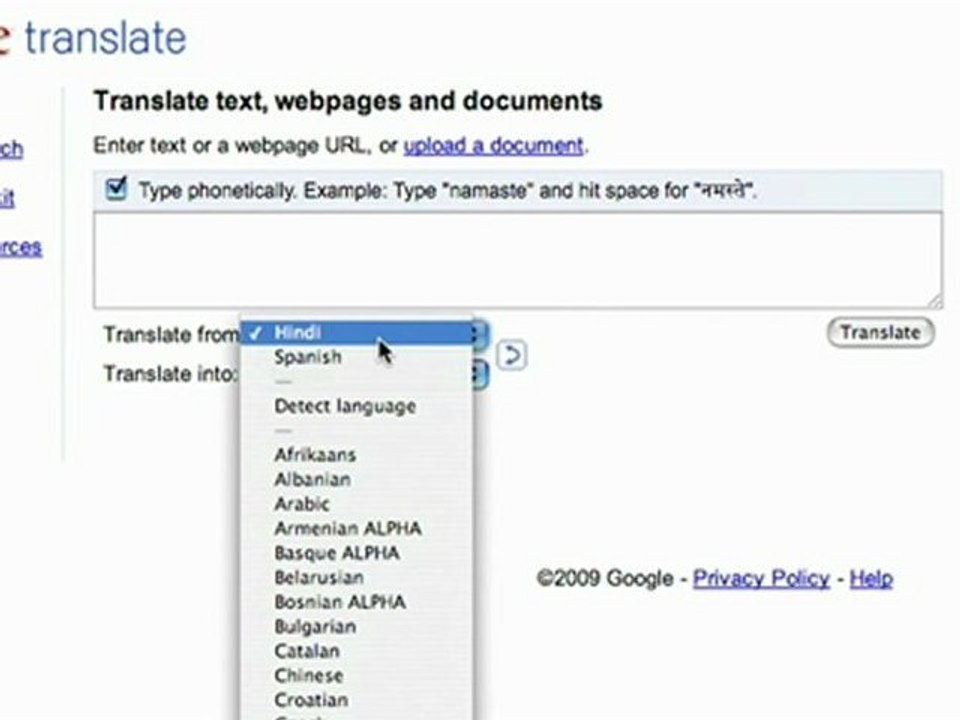Image resolution: width=960 pixels, height=720 pixels.
Task: Select Hindi in the language list
Action: 357,332
